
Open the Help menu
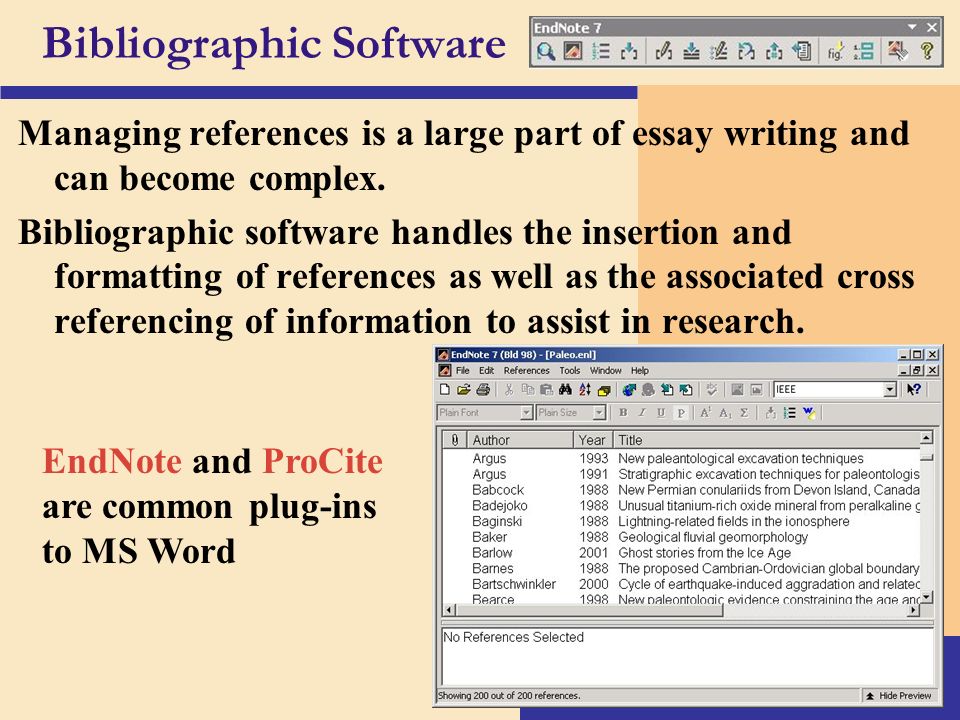640,370
